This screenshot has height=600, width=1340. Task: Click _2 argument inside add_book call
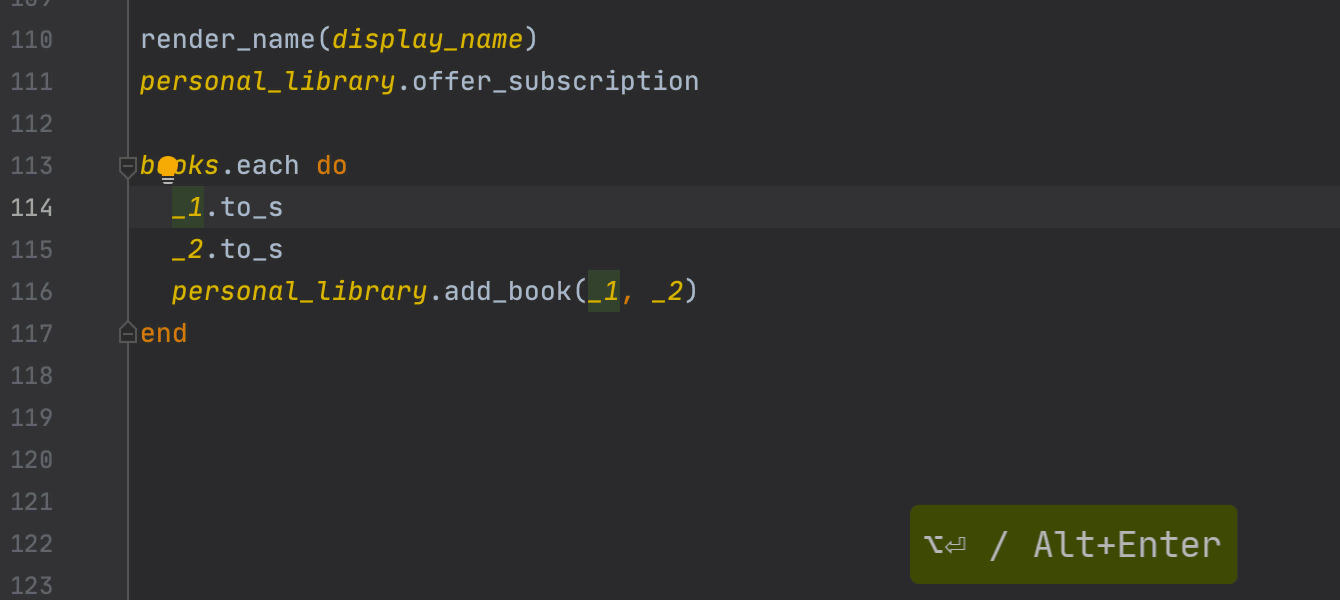[667, 292]
